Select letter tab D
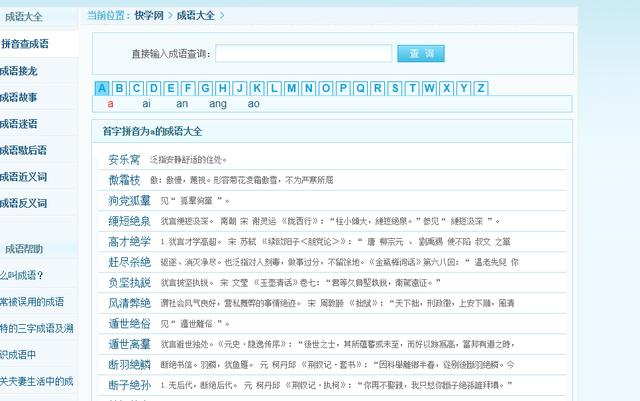Image resolution: width=640 pixels, height=401 pixels. 153,88
